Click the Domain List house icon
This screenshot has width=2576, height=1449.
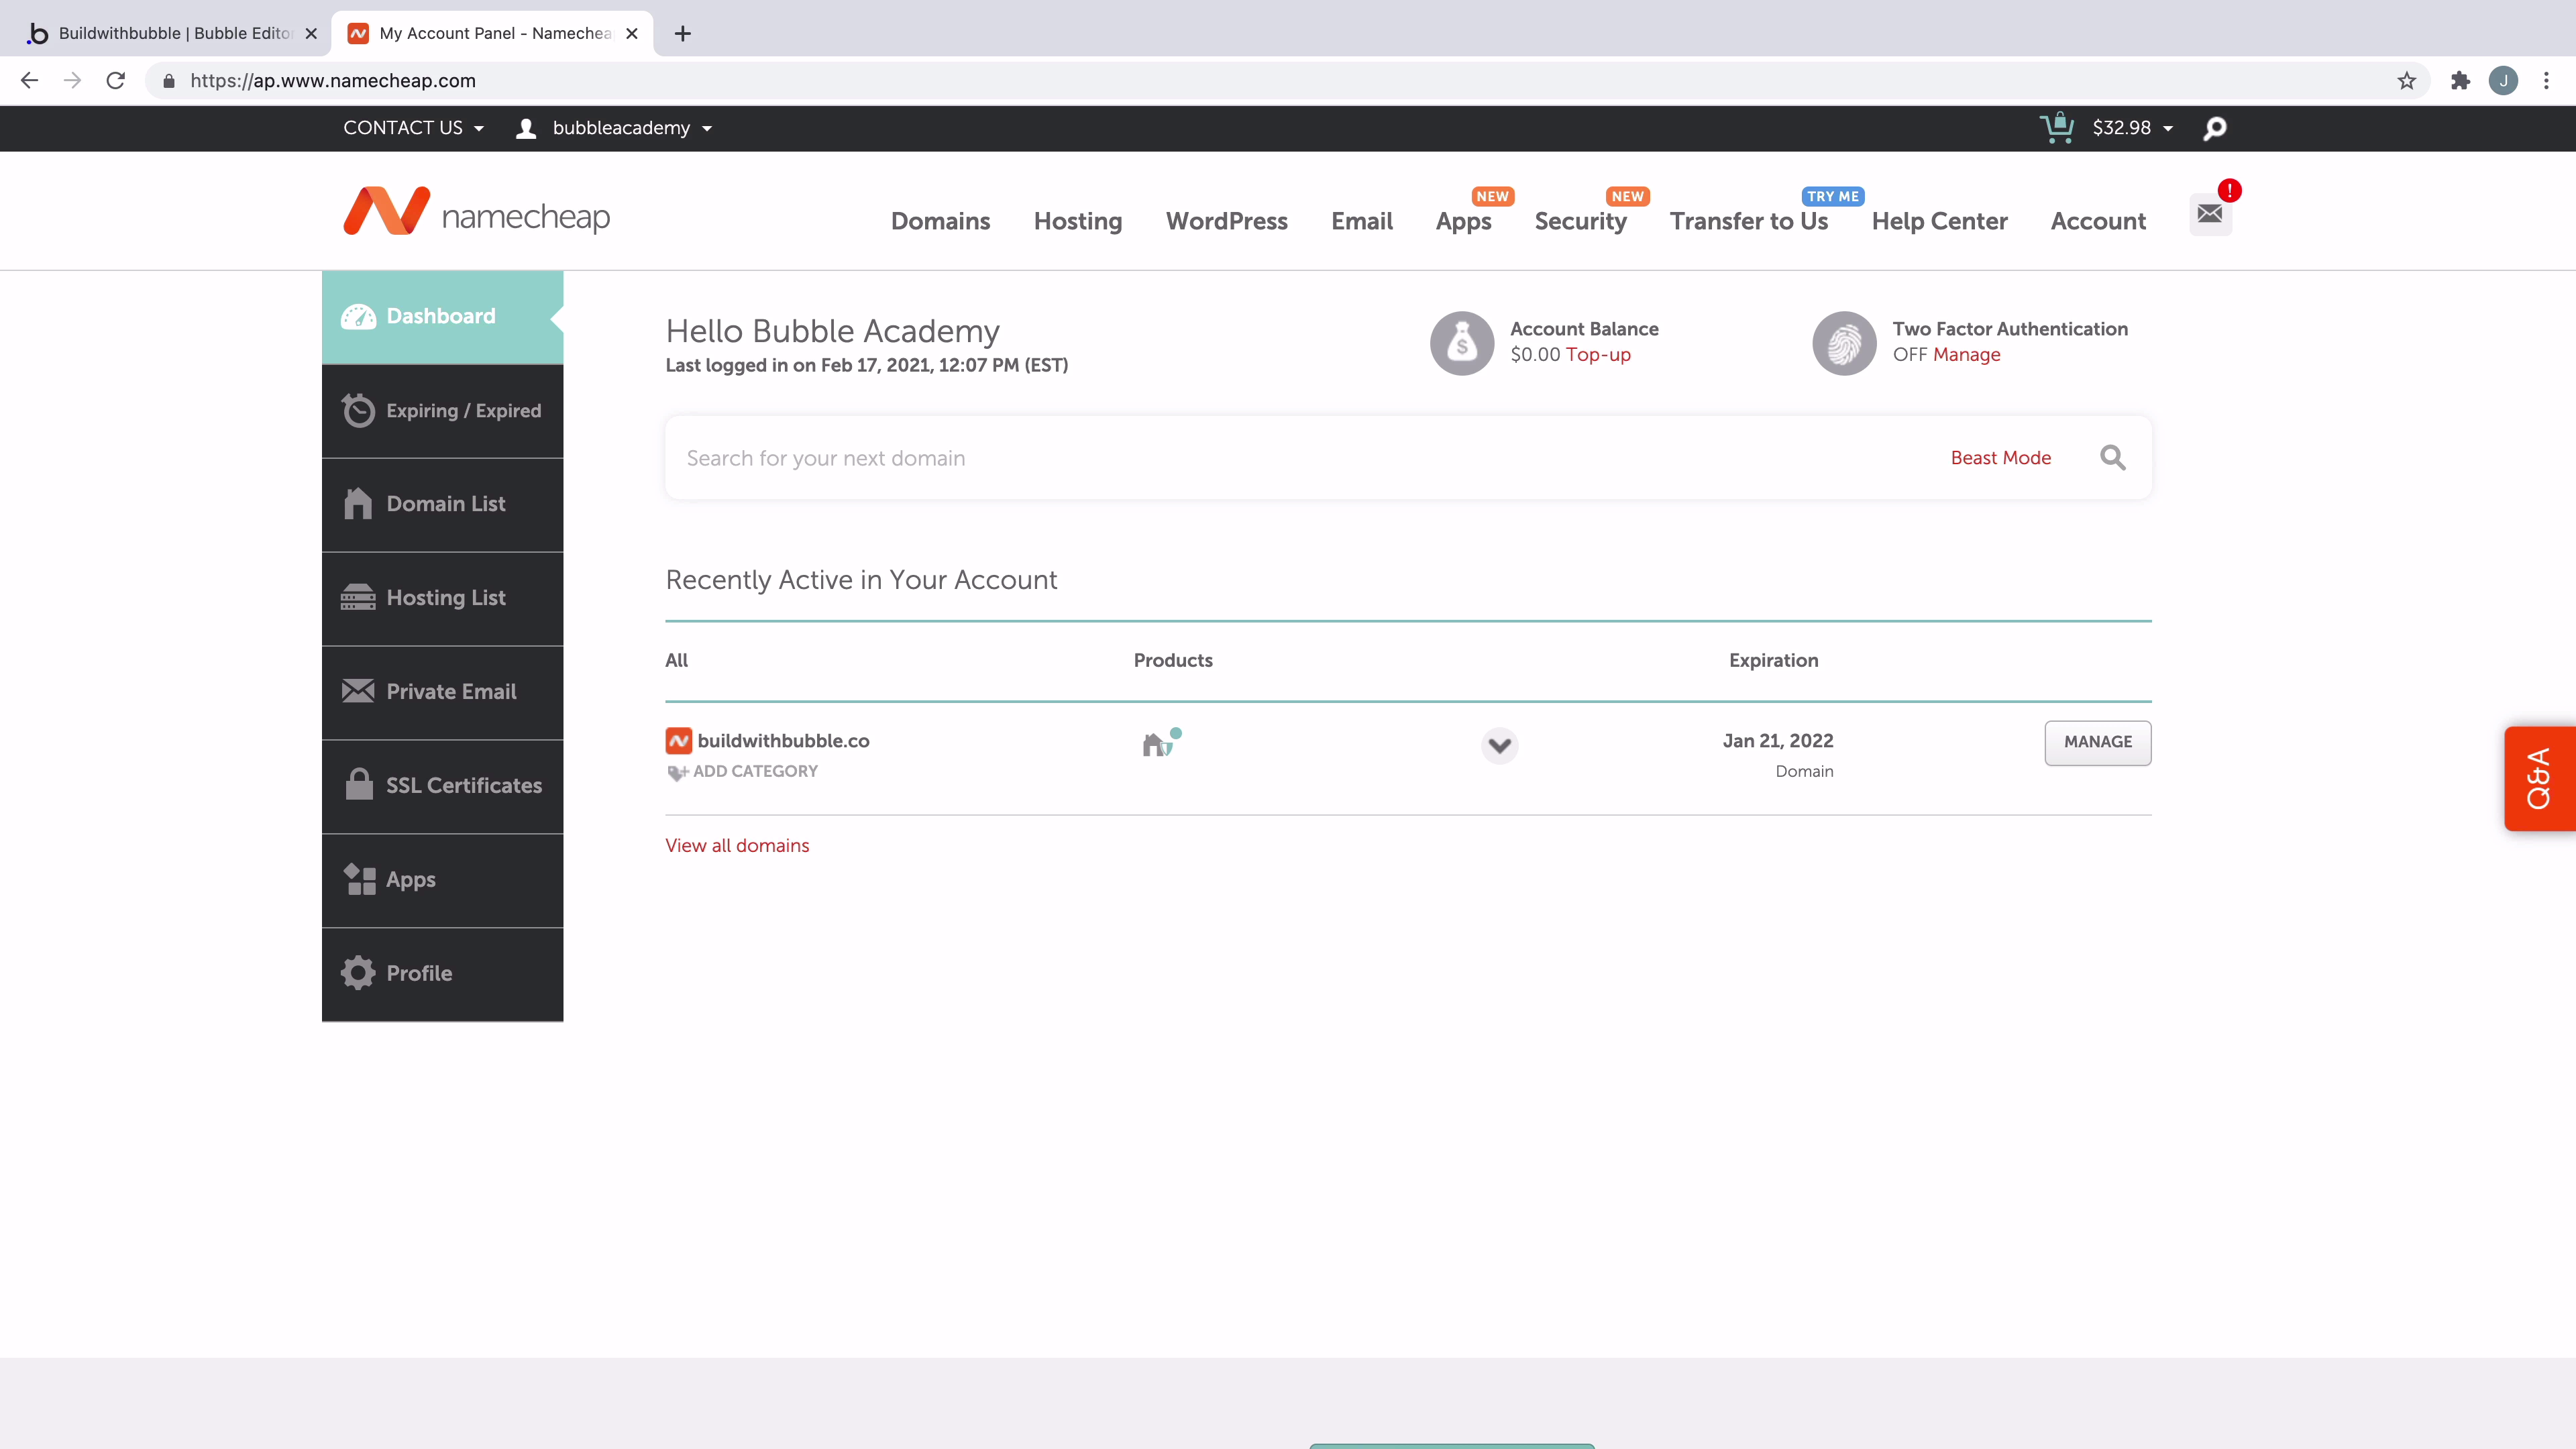[x=358, y=503]
